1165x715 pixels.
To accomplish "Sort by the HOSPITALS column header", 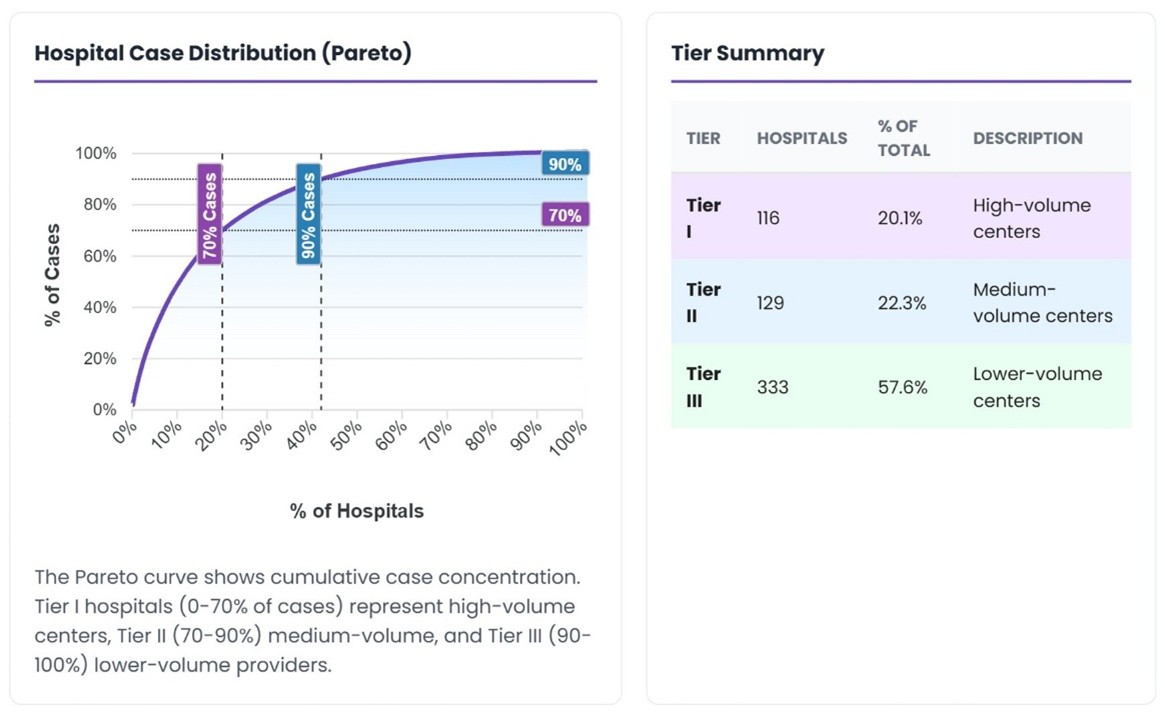I will (802, 138).
